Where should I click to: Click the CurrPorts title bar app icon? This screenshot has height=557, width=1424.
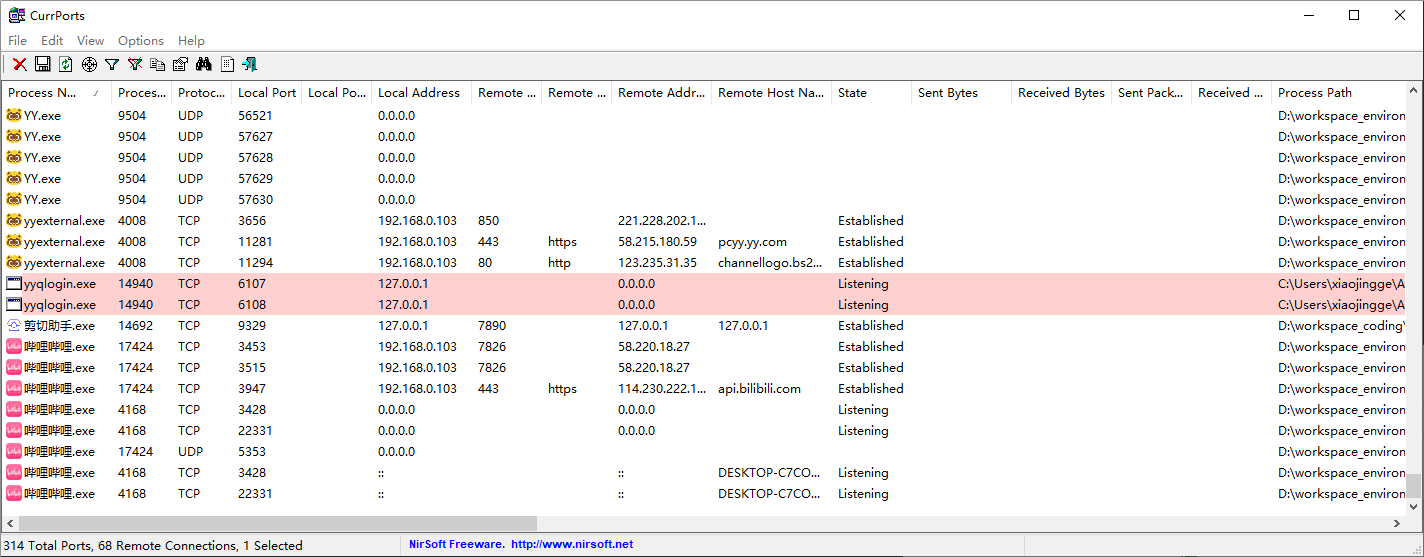(17, 15)
